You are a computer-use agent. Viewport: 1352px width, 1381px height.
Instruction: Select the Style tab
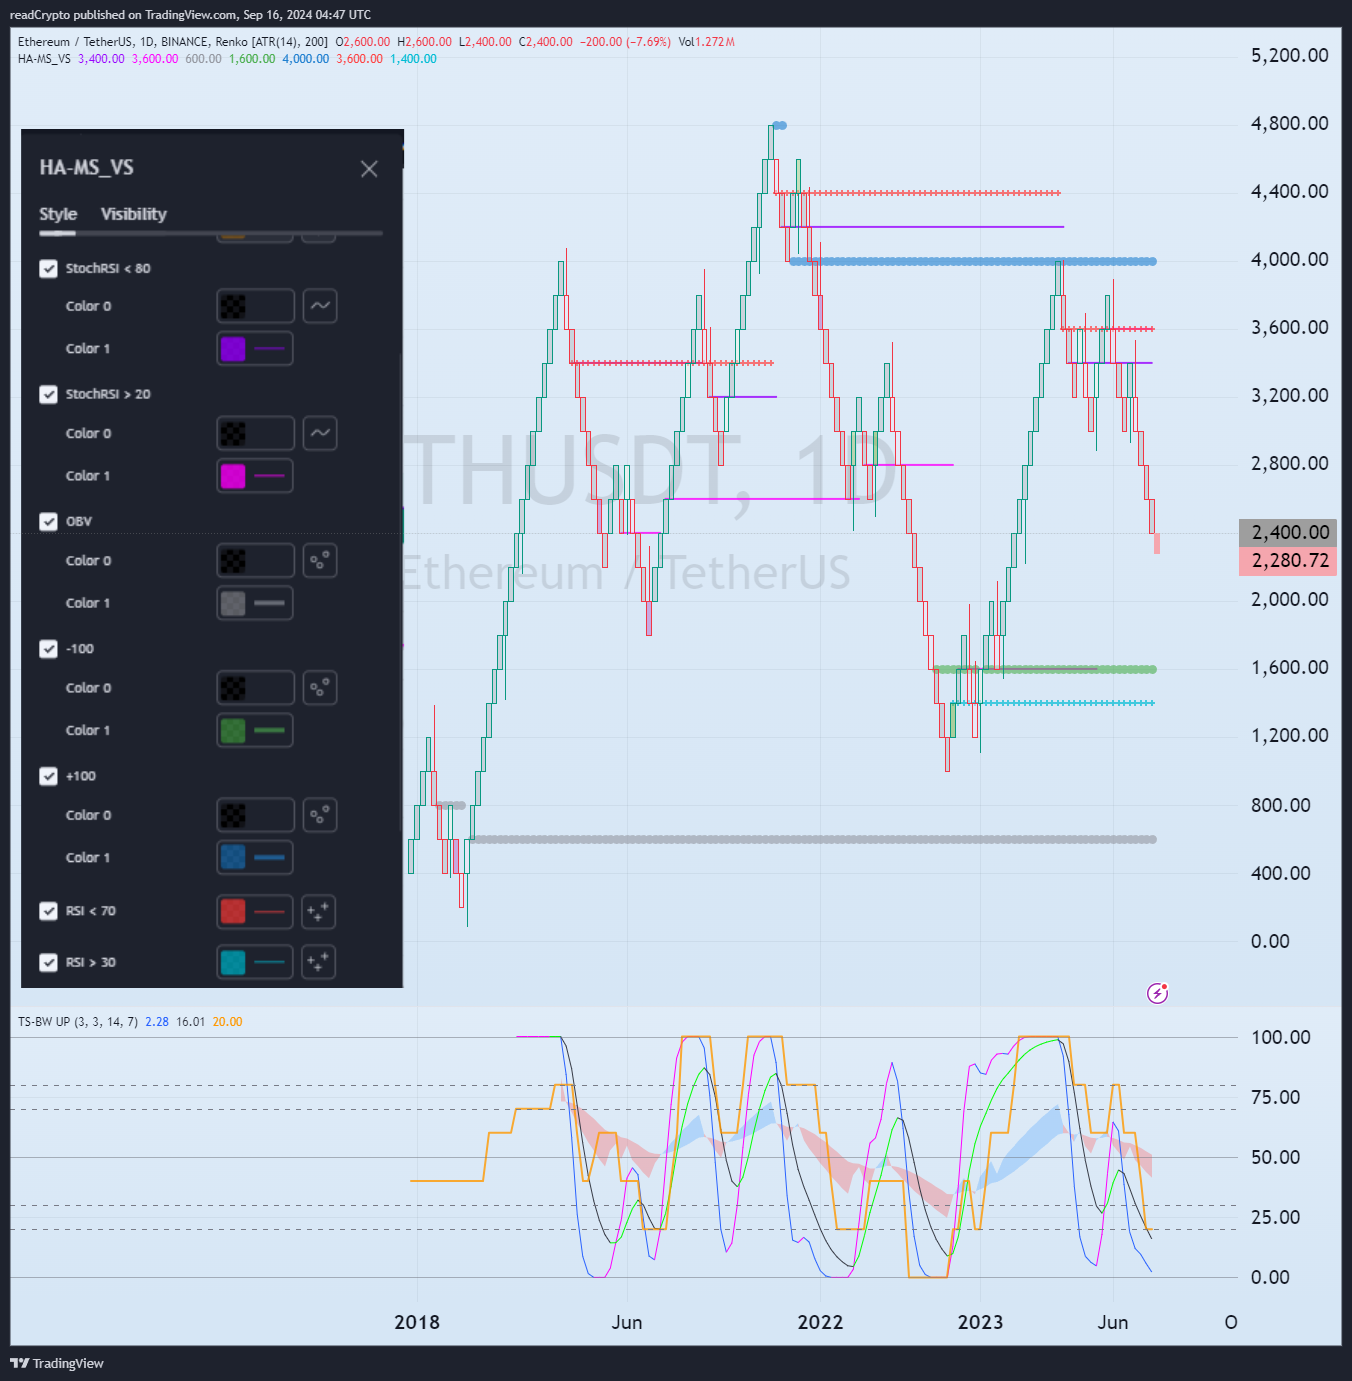click(x=58, y=214)
